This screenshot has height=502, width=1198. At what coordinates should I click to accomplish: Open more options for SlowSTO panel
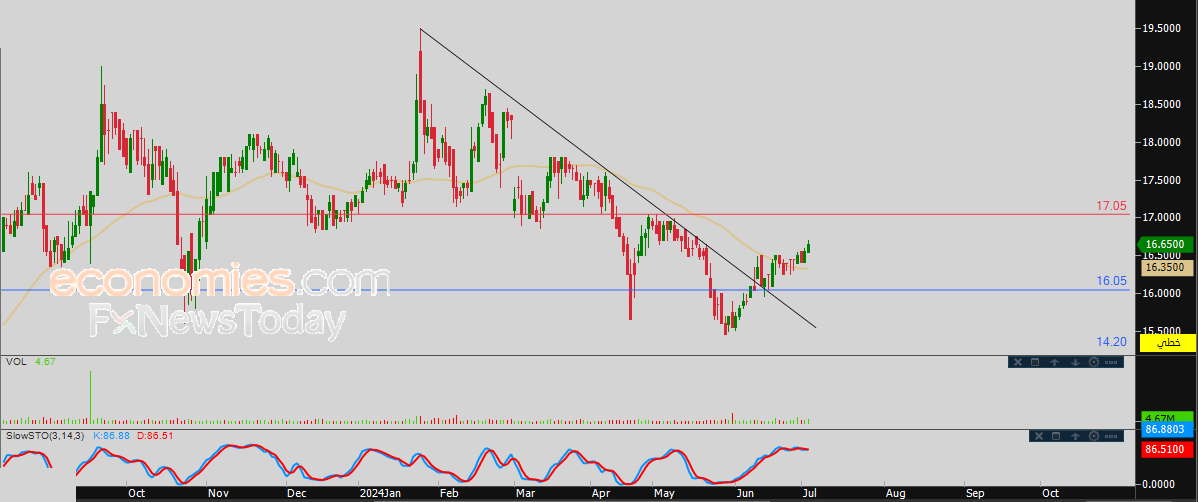[x=1113, y=436]
